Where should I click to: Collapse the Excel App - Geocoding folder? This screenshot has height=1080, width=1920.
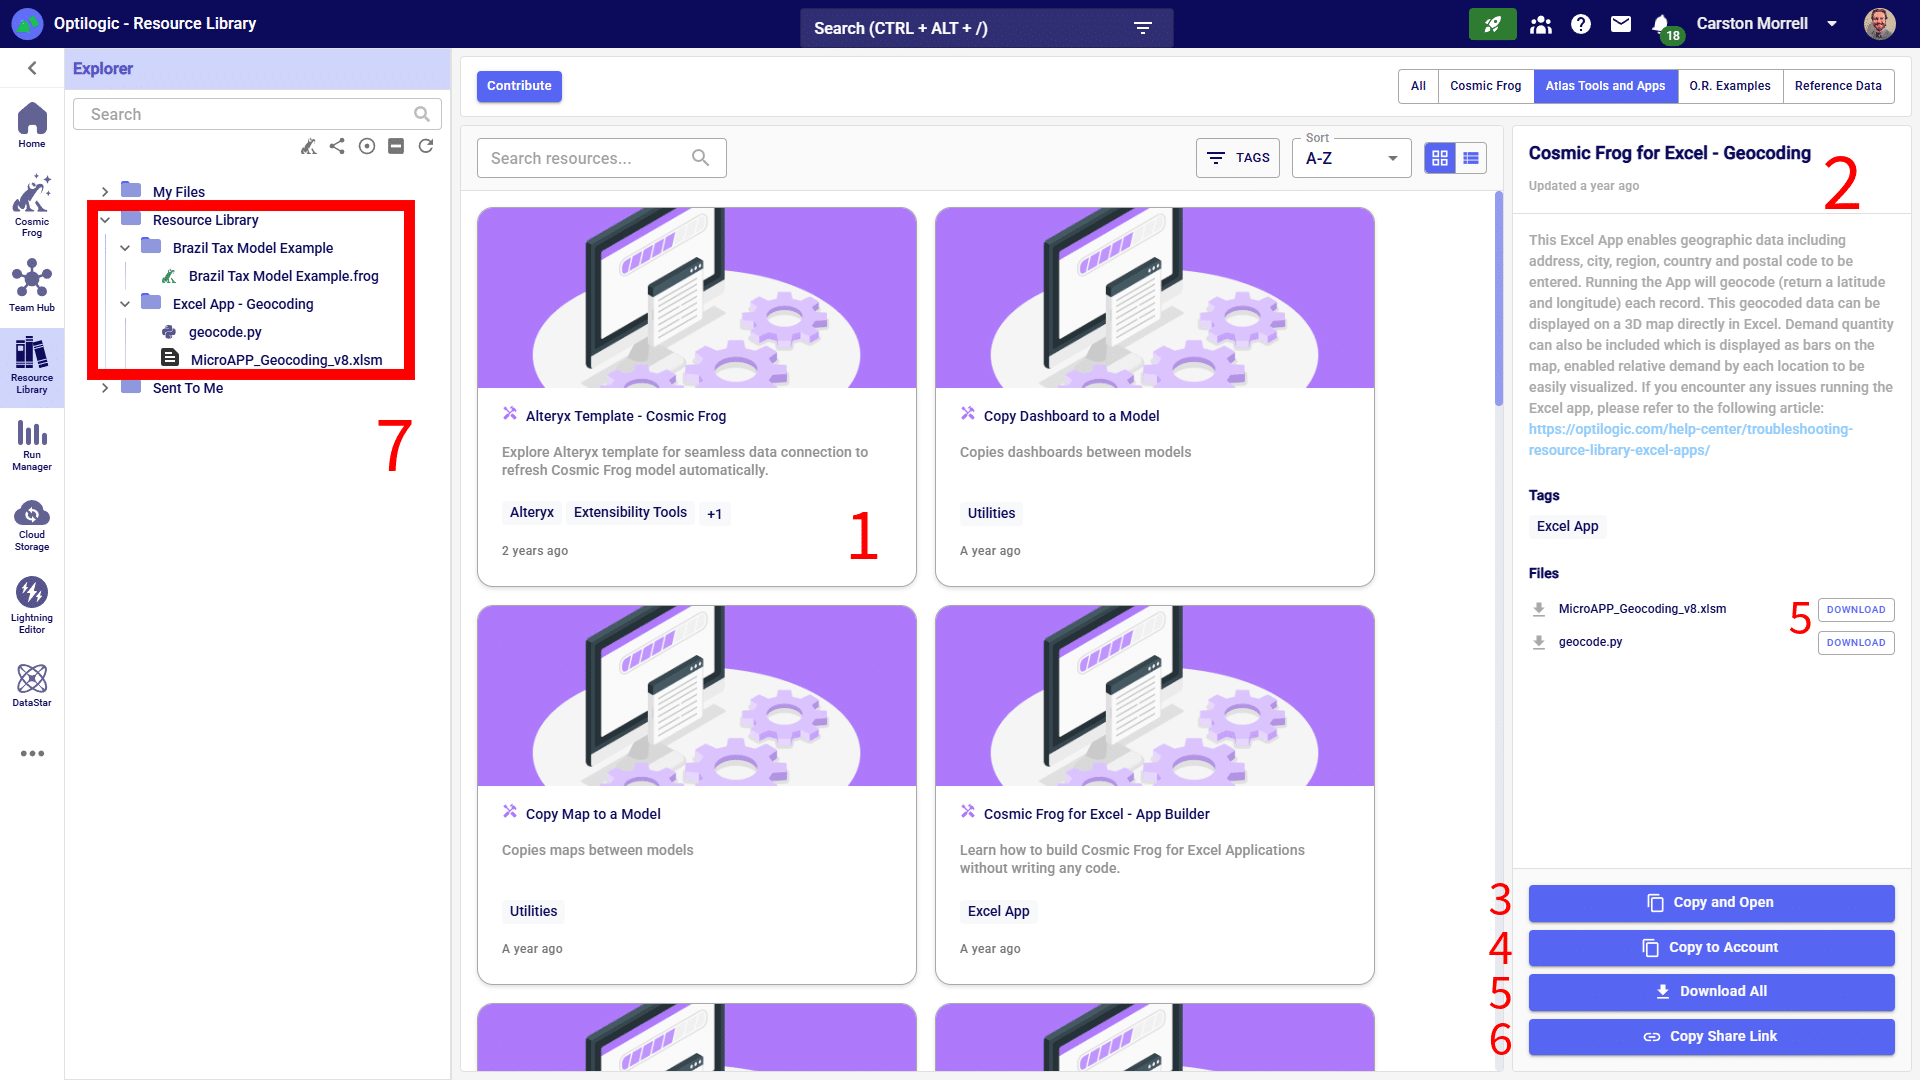coord(125,304)
